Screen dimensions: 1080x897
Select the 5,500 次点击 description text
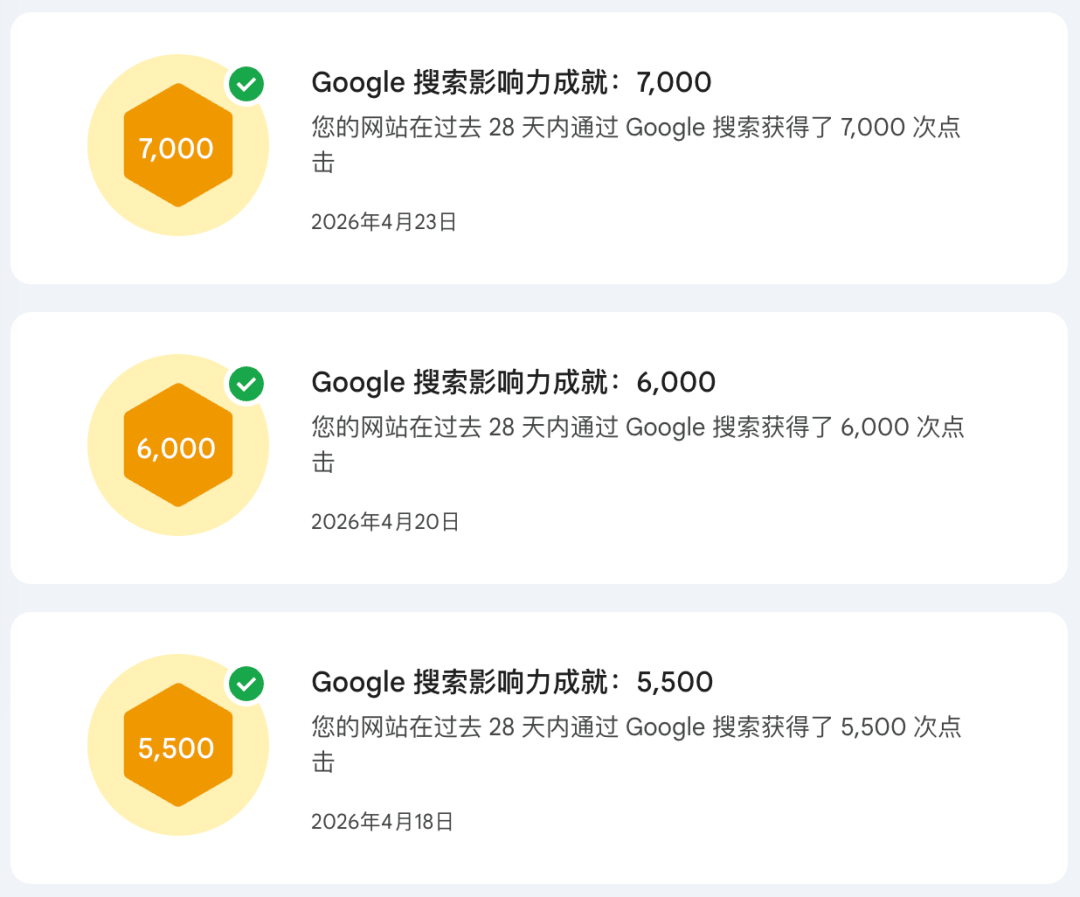(x=636, y=744)
